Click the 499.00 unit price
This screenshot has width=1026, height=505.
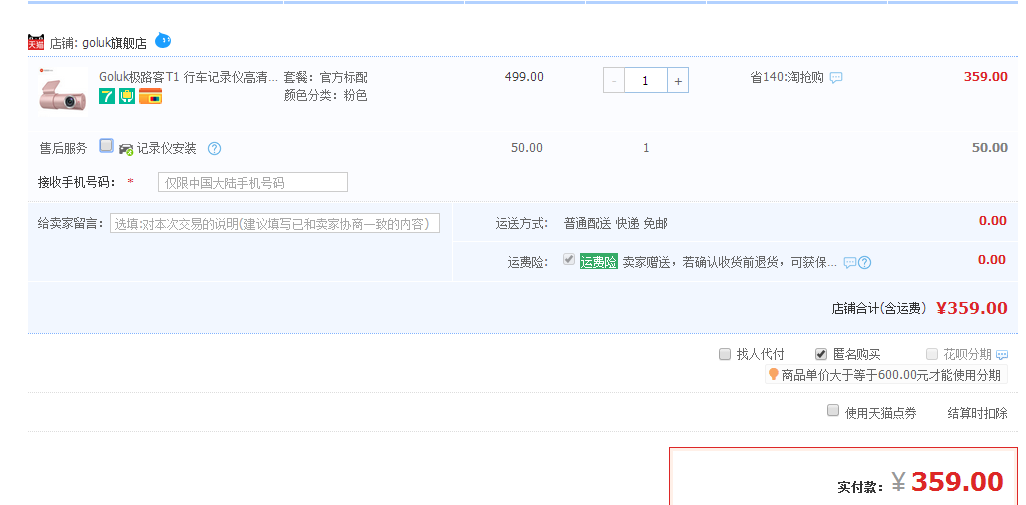tap(524, 77)
